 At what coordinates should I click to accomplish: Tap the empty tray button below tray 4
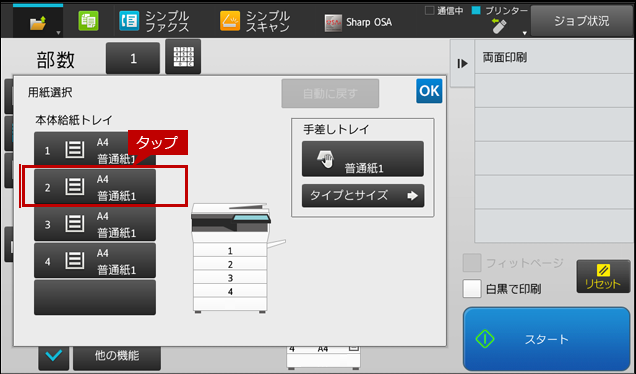pyautogui.click(x=95, y=297)
